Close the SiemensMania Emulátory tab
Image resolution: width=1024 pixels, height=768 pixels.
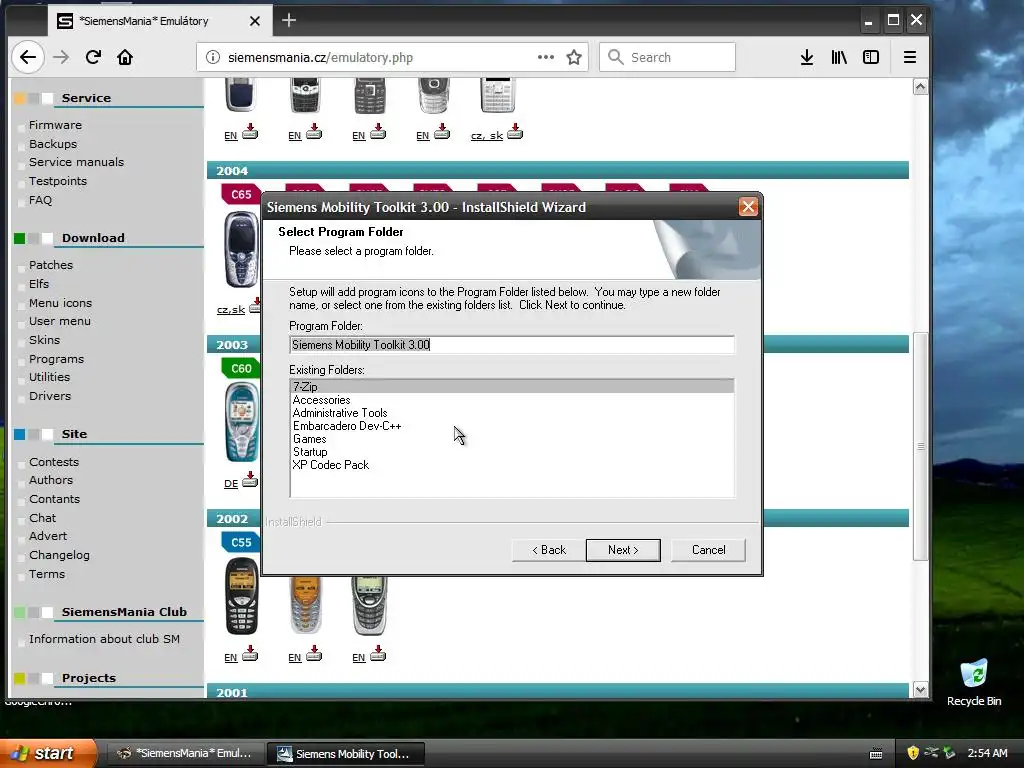click(255, 21)
